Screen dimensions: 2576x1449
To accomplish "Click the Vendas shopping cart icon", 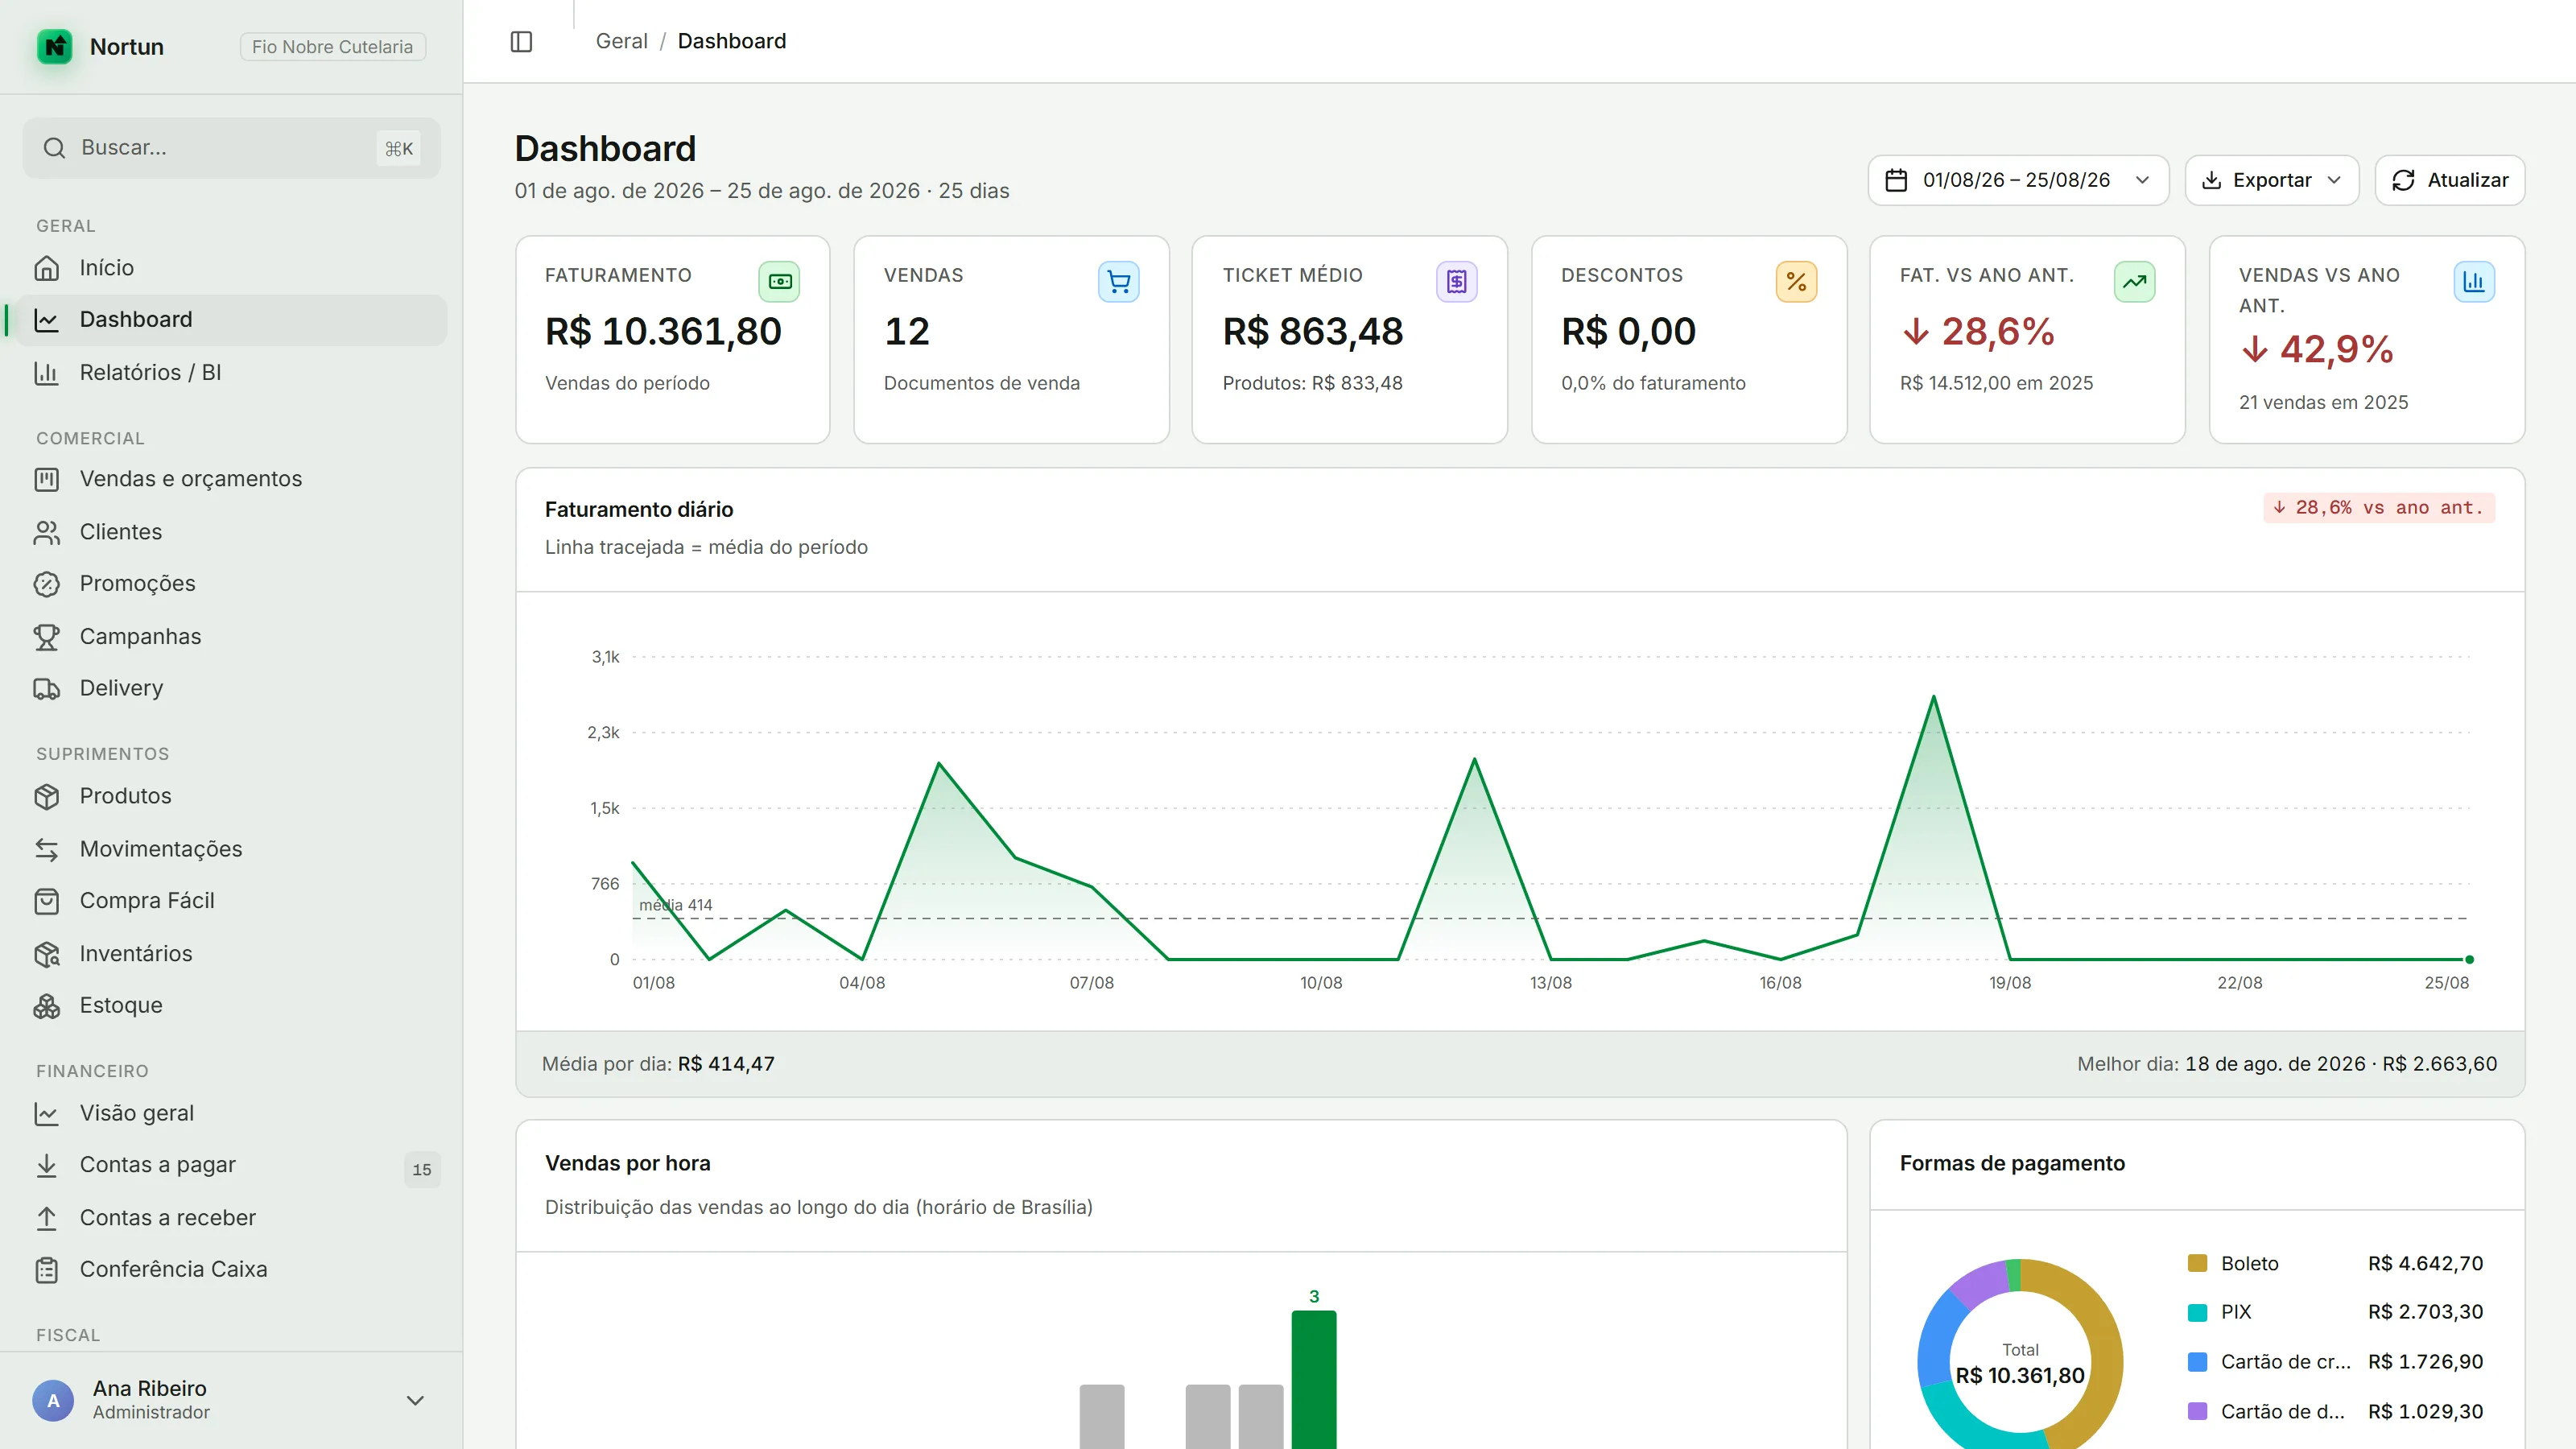I will [1118, 282].
